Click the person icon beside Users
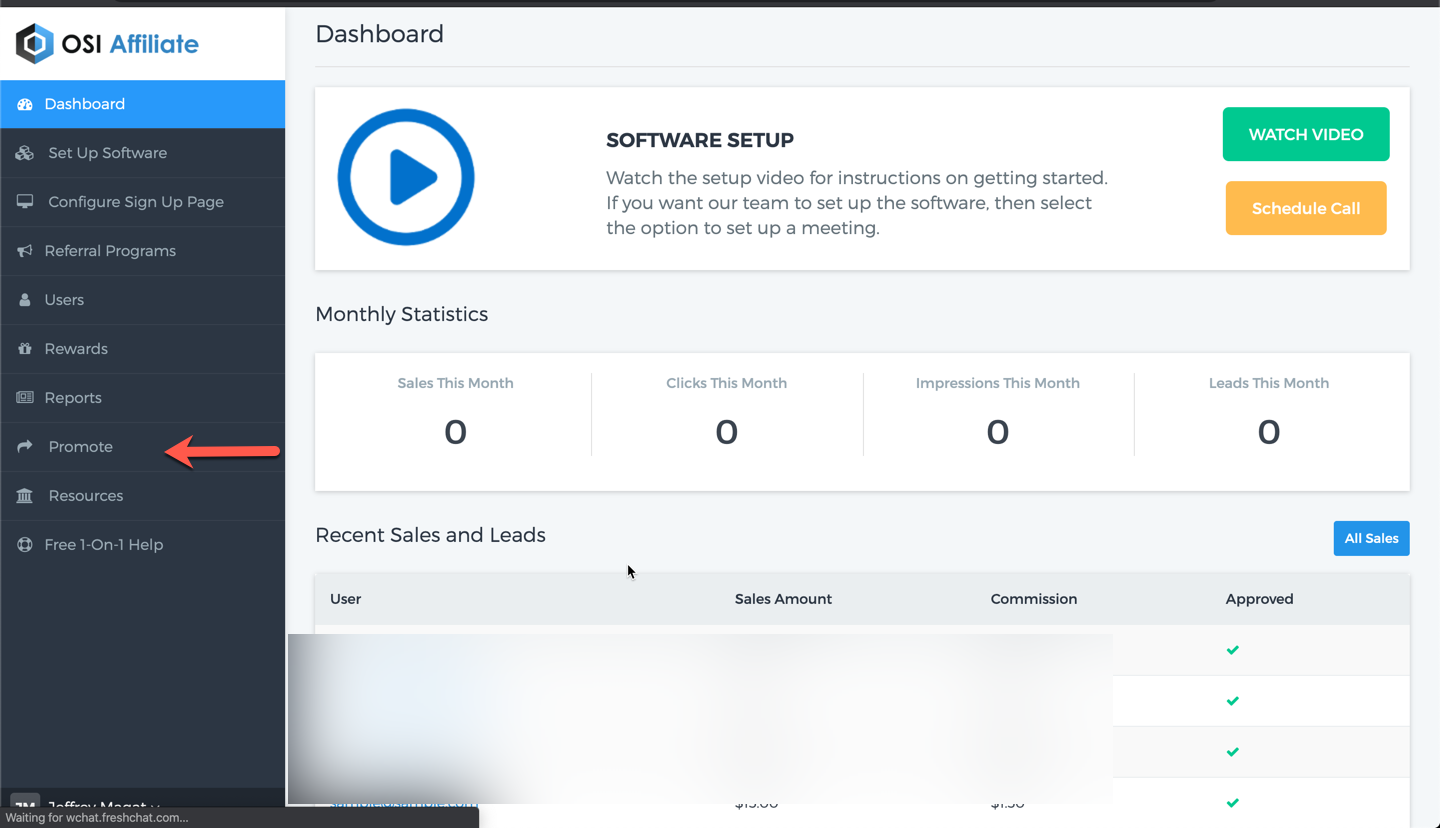This screenshot has height=828, width=1440. (x=25, y=300)
